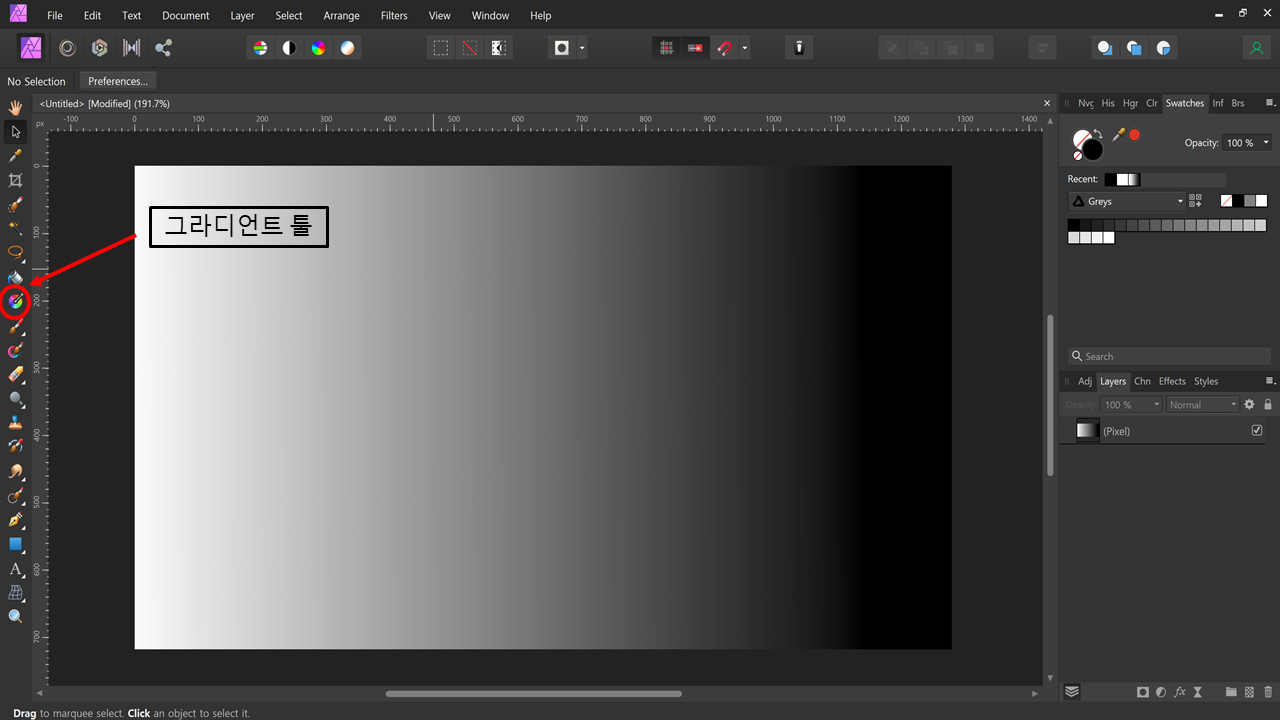Switch to the Effects tab

1172,381
